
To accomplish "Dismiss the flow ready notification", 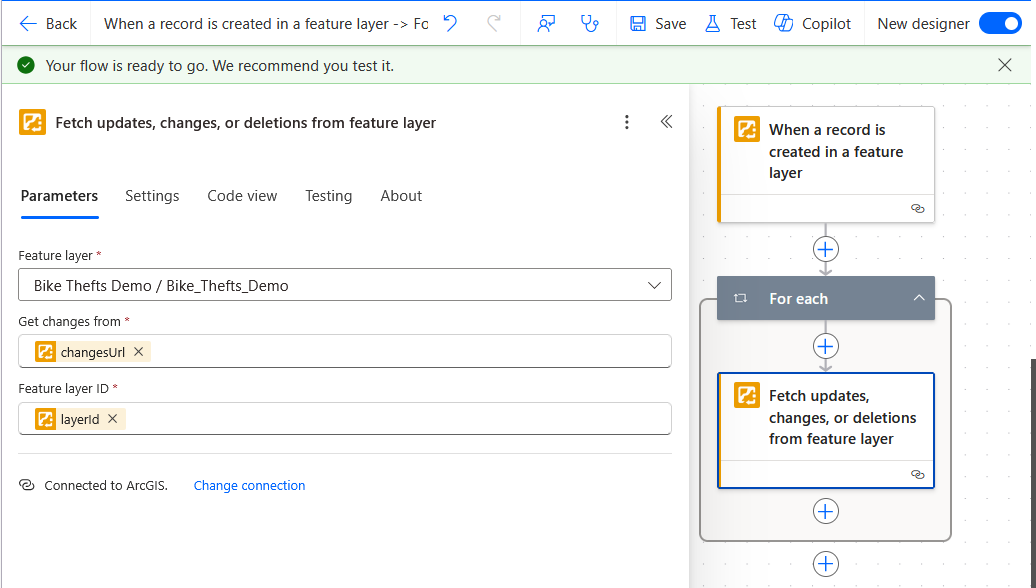I will tap(1004, 65).
